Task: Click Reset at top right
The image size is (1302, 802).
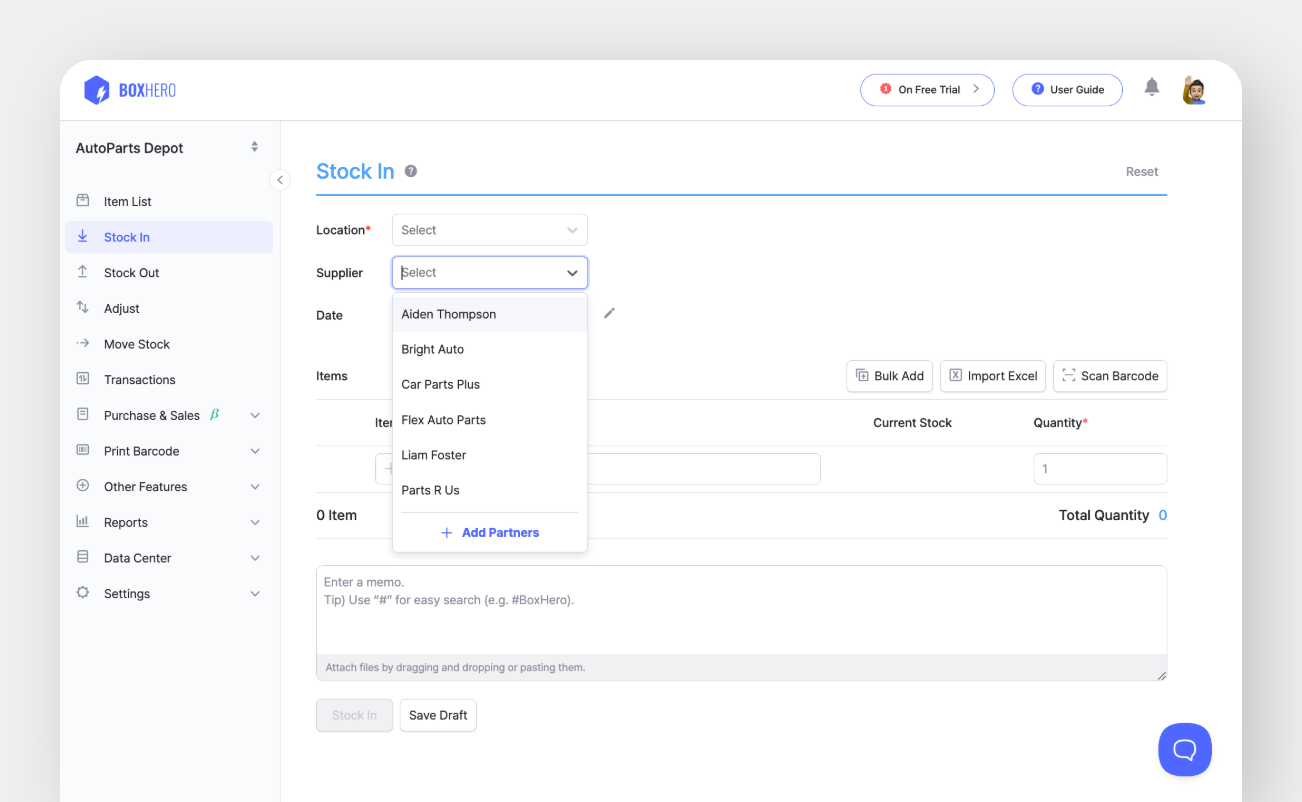Action: tap(1141, 172)
